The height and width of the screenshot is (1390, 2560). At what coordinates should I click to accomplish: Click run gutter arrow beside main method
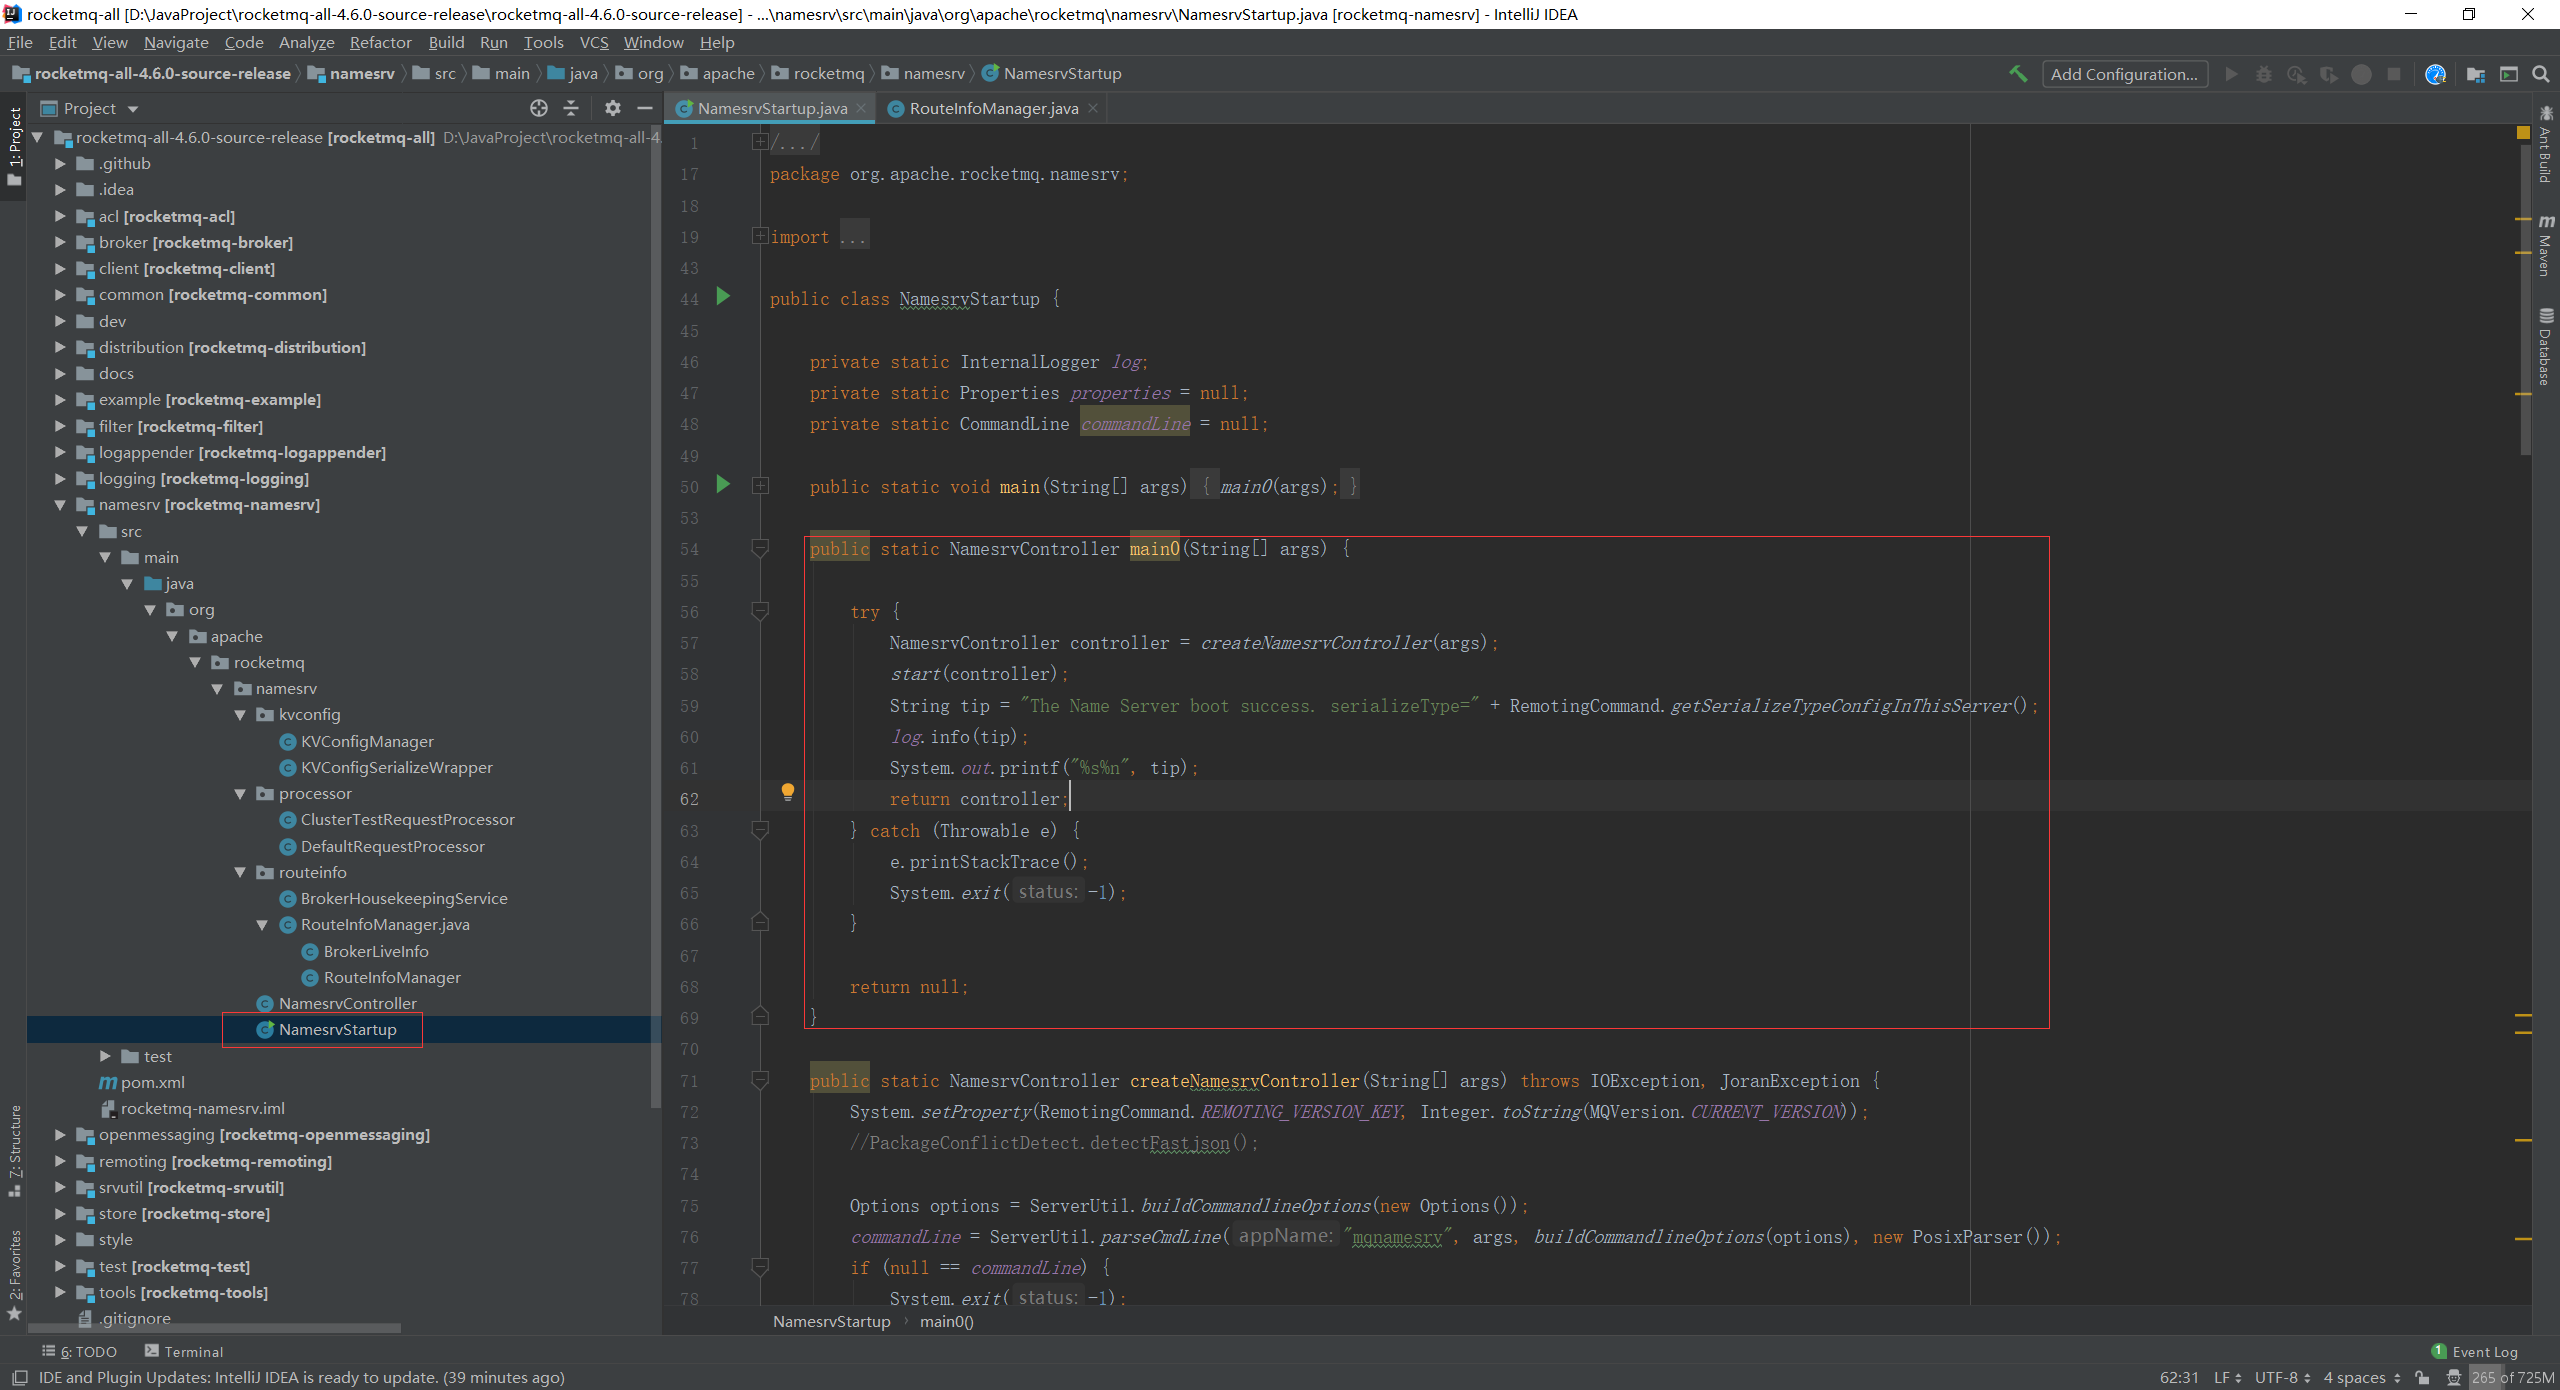724,485
